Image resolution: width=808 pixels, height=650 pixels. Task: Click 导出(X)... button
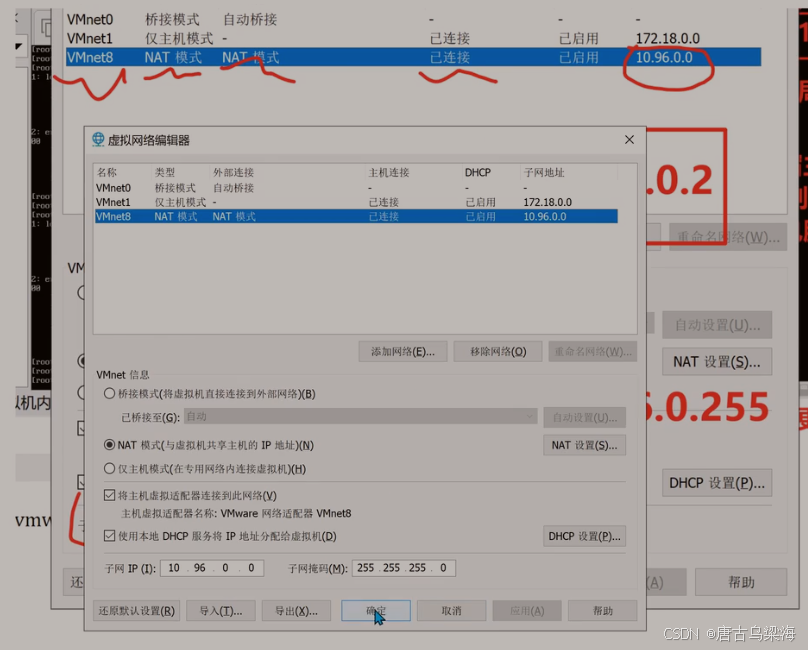[296, 611]
